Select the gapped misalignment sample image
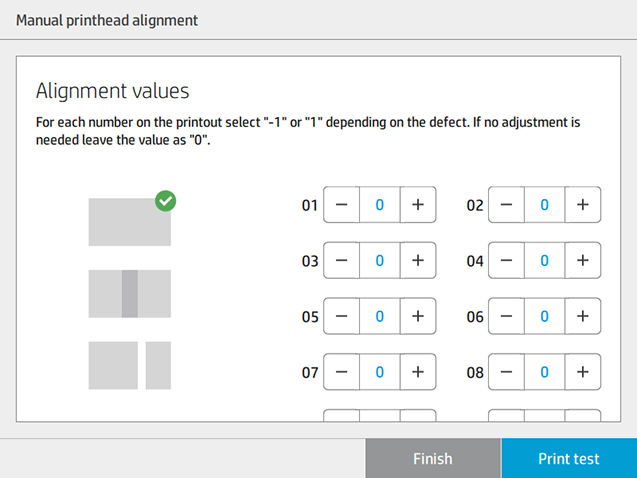 130,365
